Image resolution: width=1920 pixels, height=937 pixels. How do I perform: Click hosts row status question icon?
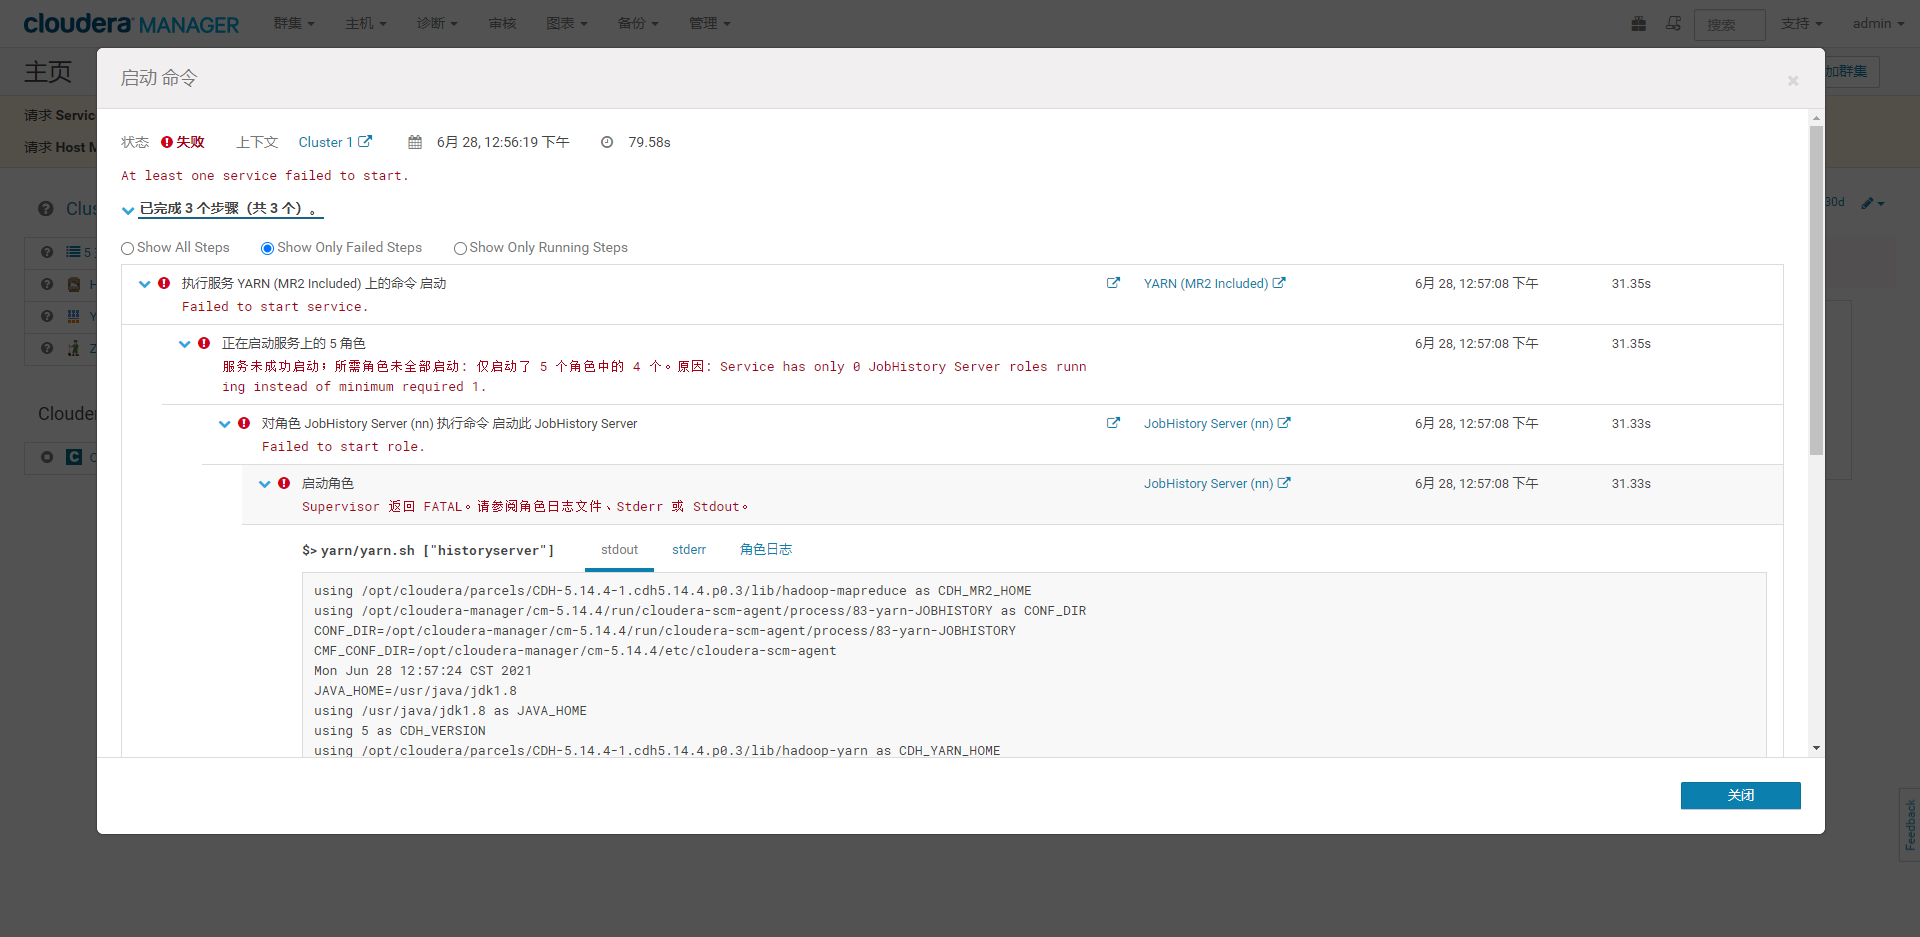click(x=47, y=252)
